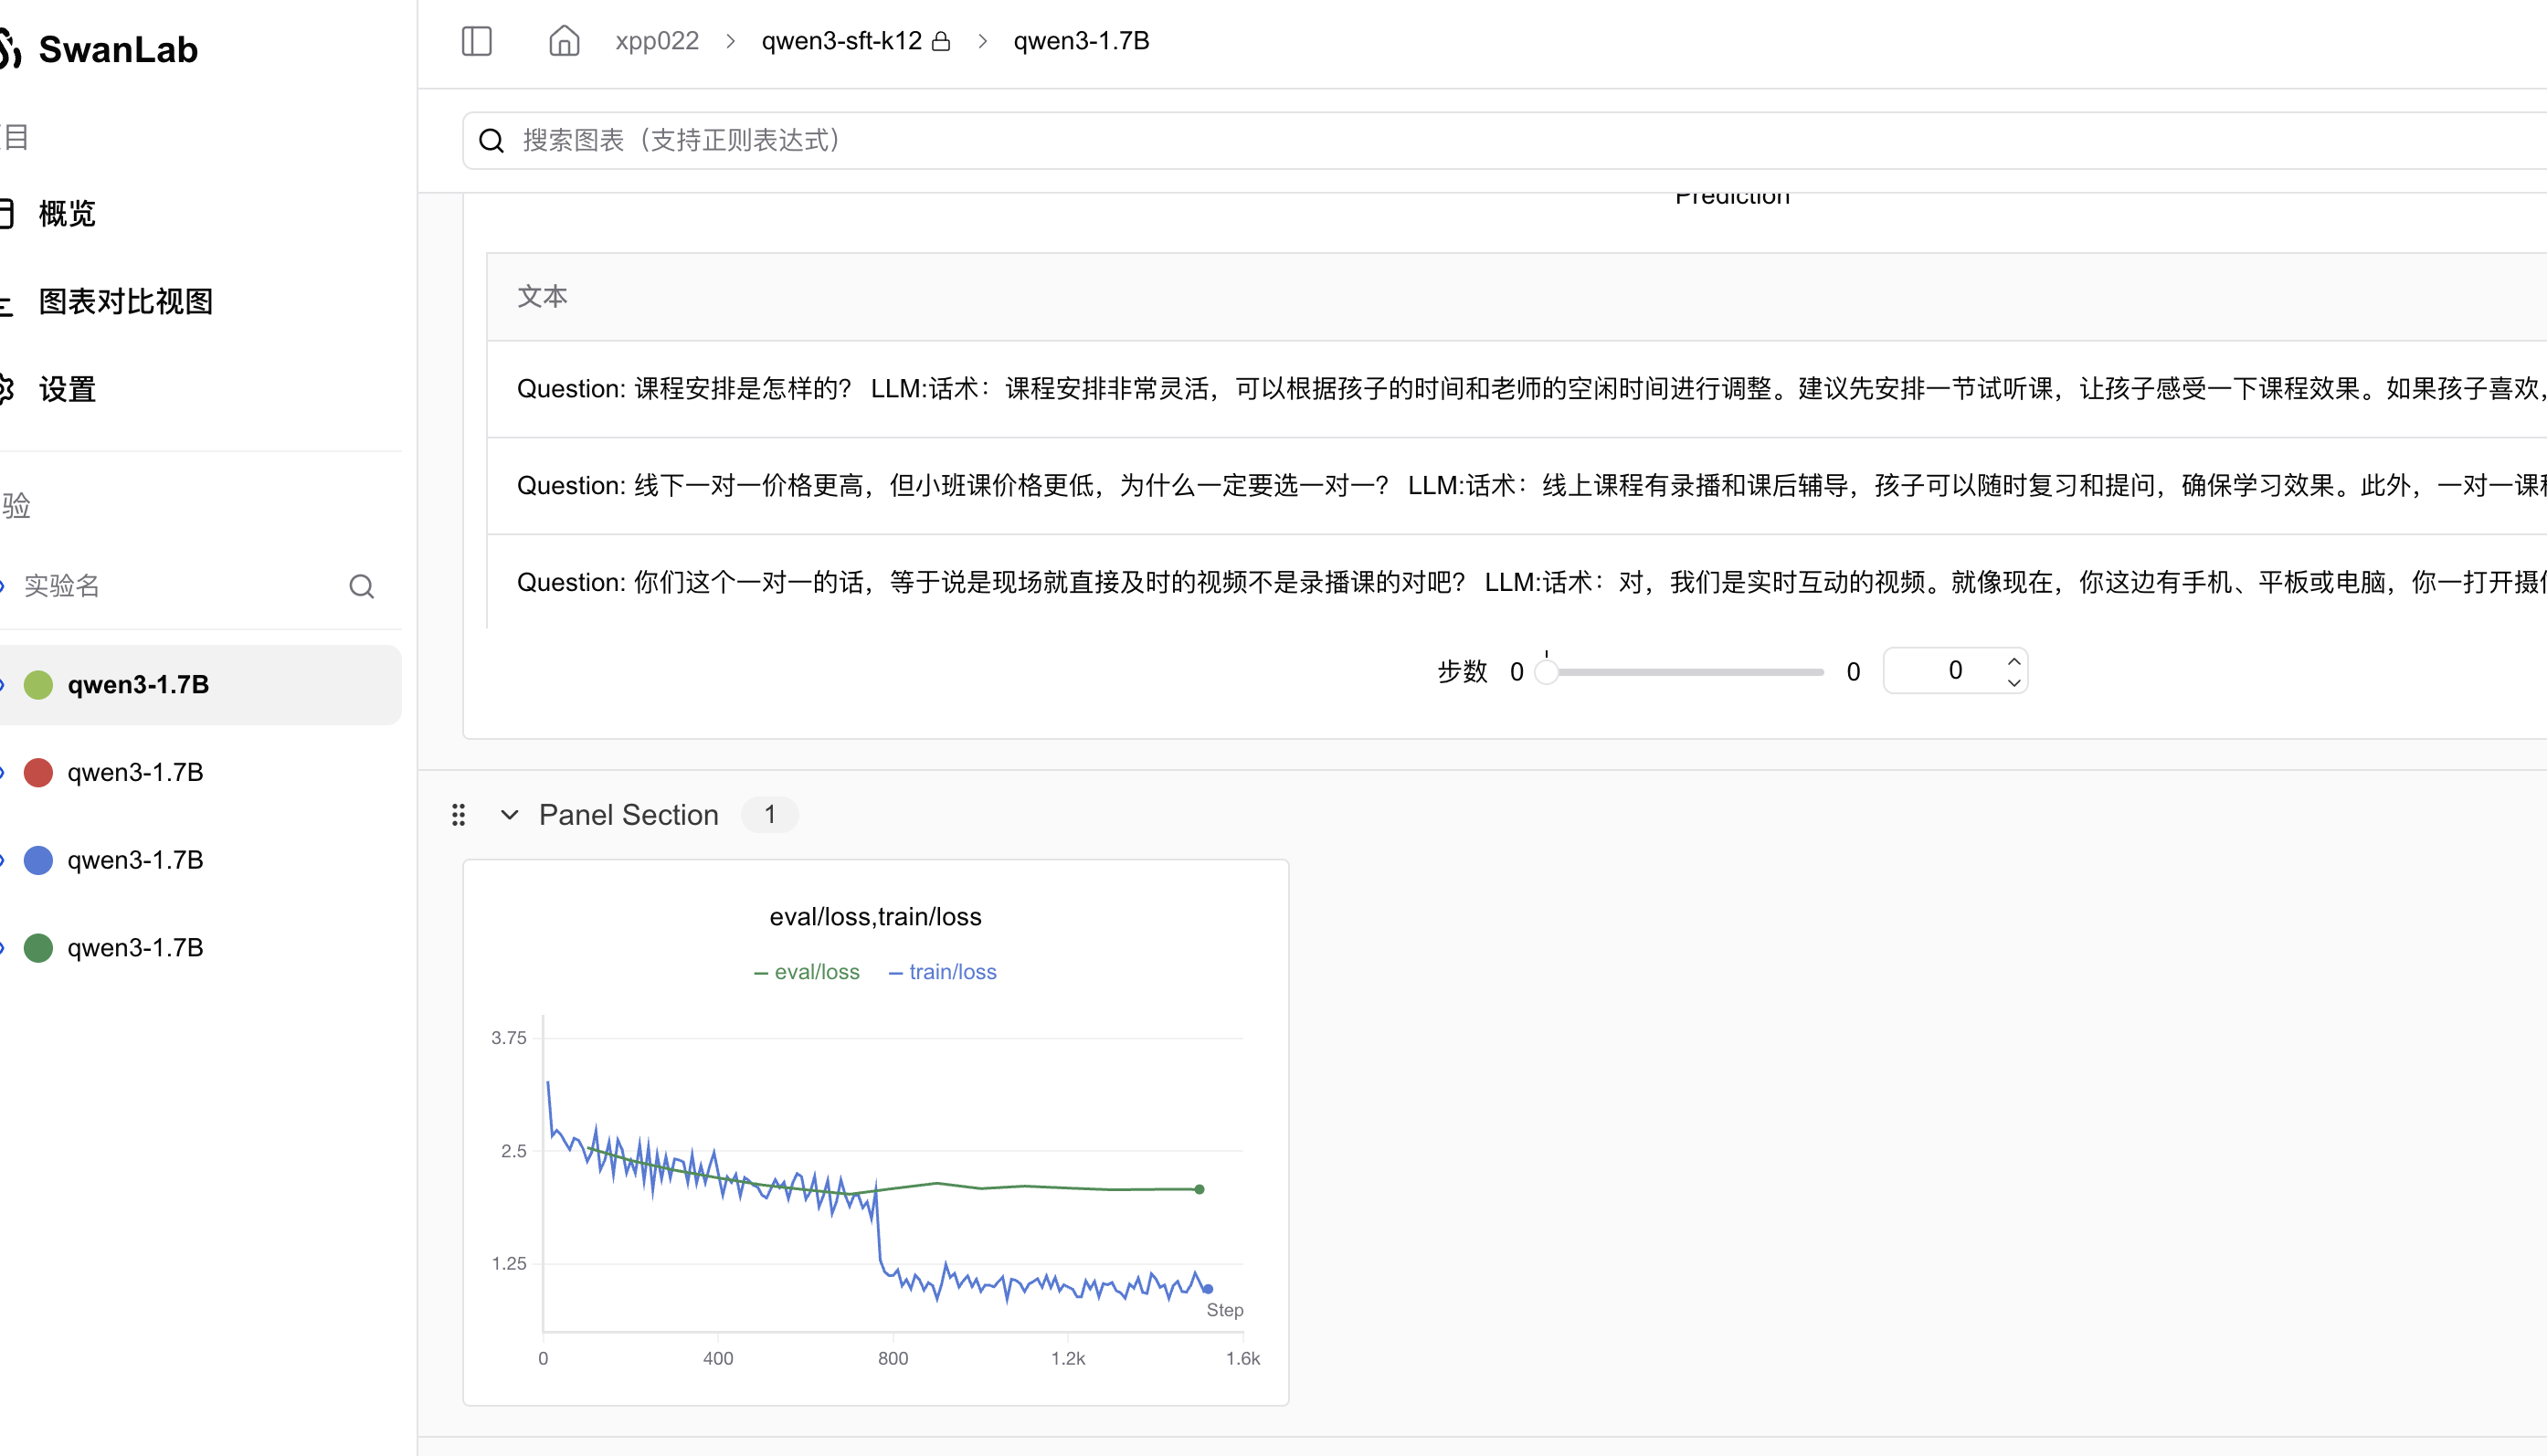Collapse the Panel Section chevron
2547x1456 pixels.
(x=509, y=815)
